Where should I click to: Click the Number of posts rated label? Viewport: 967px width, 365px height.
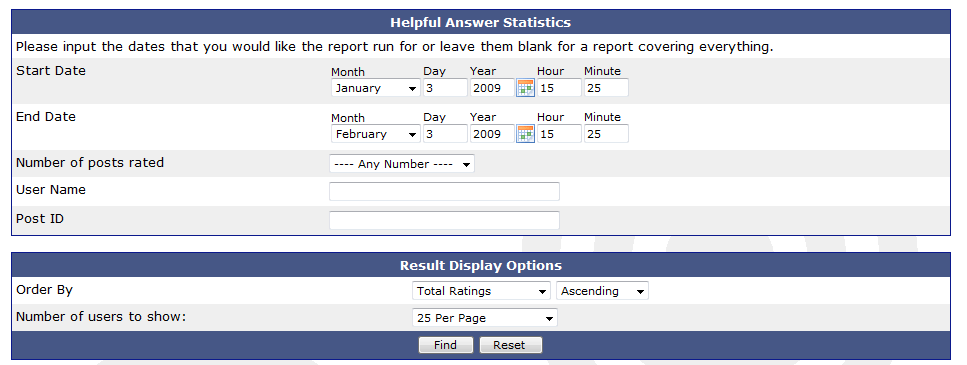90,163
